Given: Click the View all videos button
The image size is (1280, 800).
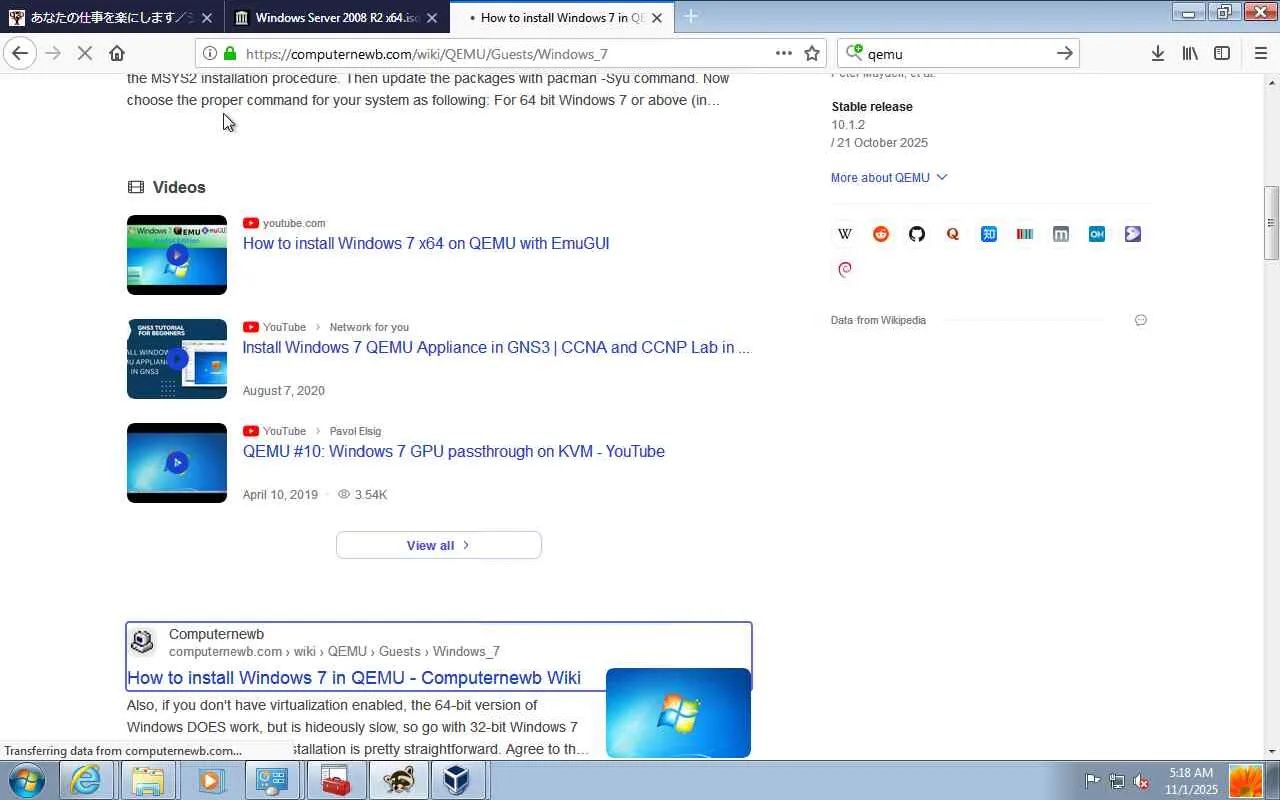Looking at the screenshot, I should 439,545.
